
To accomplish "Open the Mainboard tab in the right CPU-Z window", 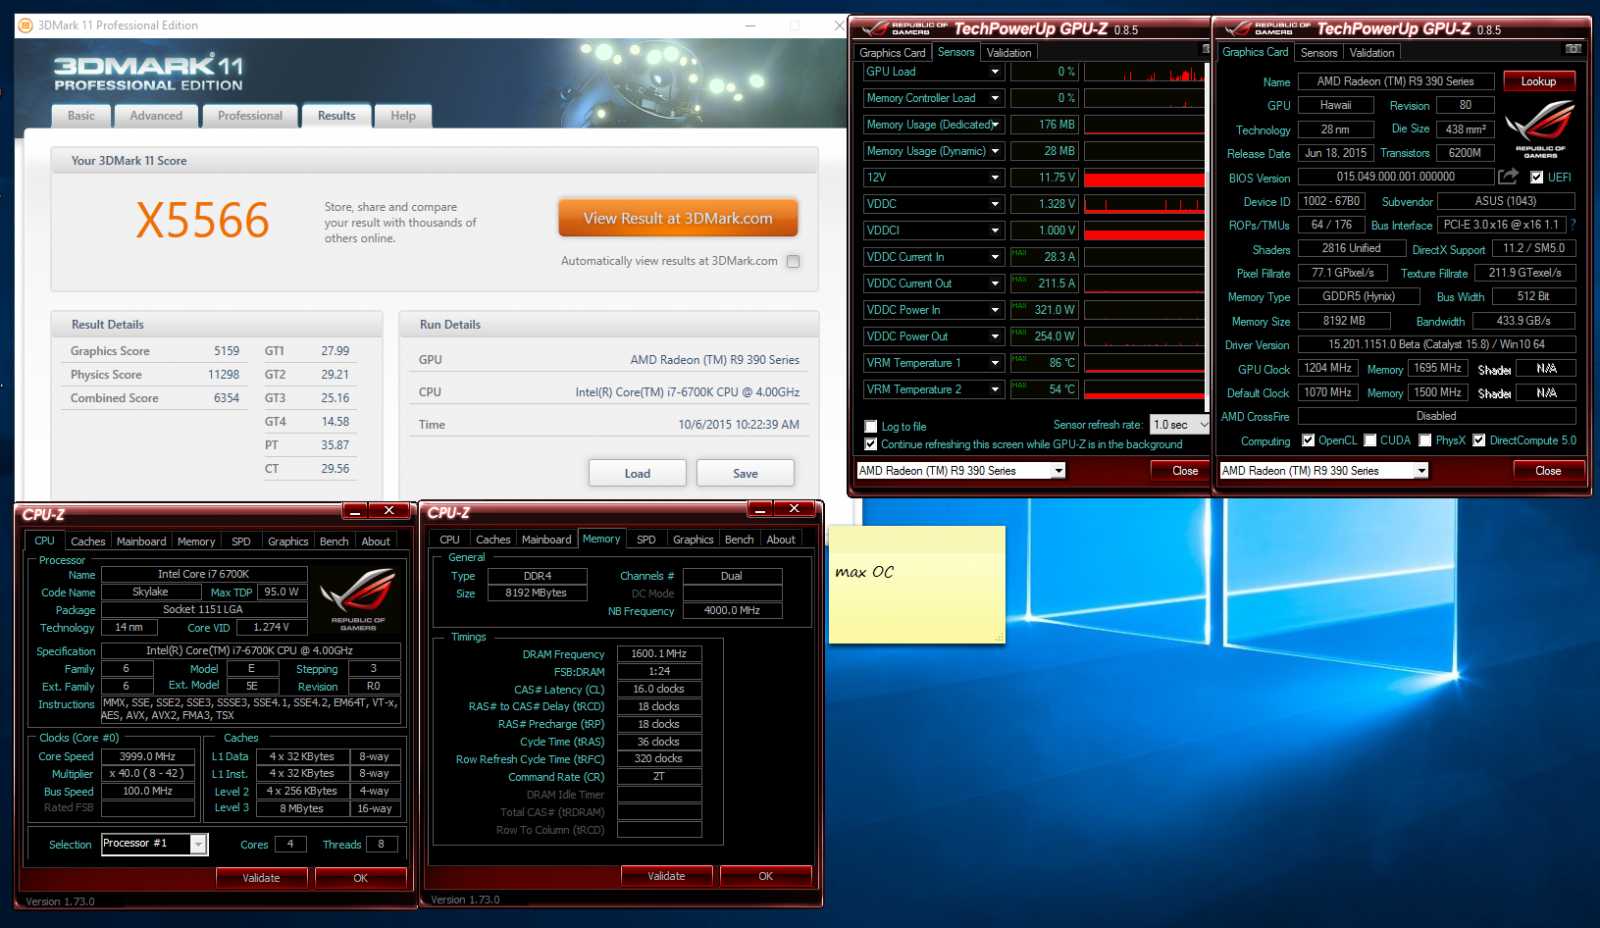I will pyautogui.click(x=547, y=539).
